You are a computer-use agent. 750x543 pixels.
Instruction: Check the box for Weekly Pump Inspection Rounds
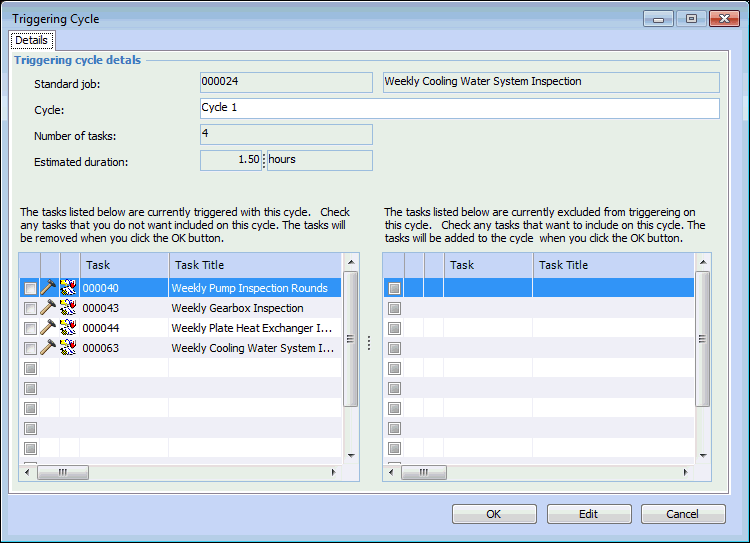click(30, 288)
